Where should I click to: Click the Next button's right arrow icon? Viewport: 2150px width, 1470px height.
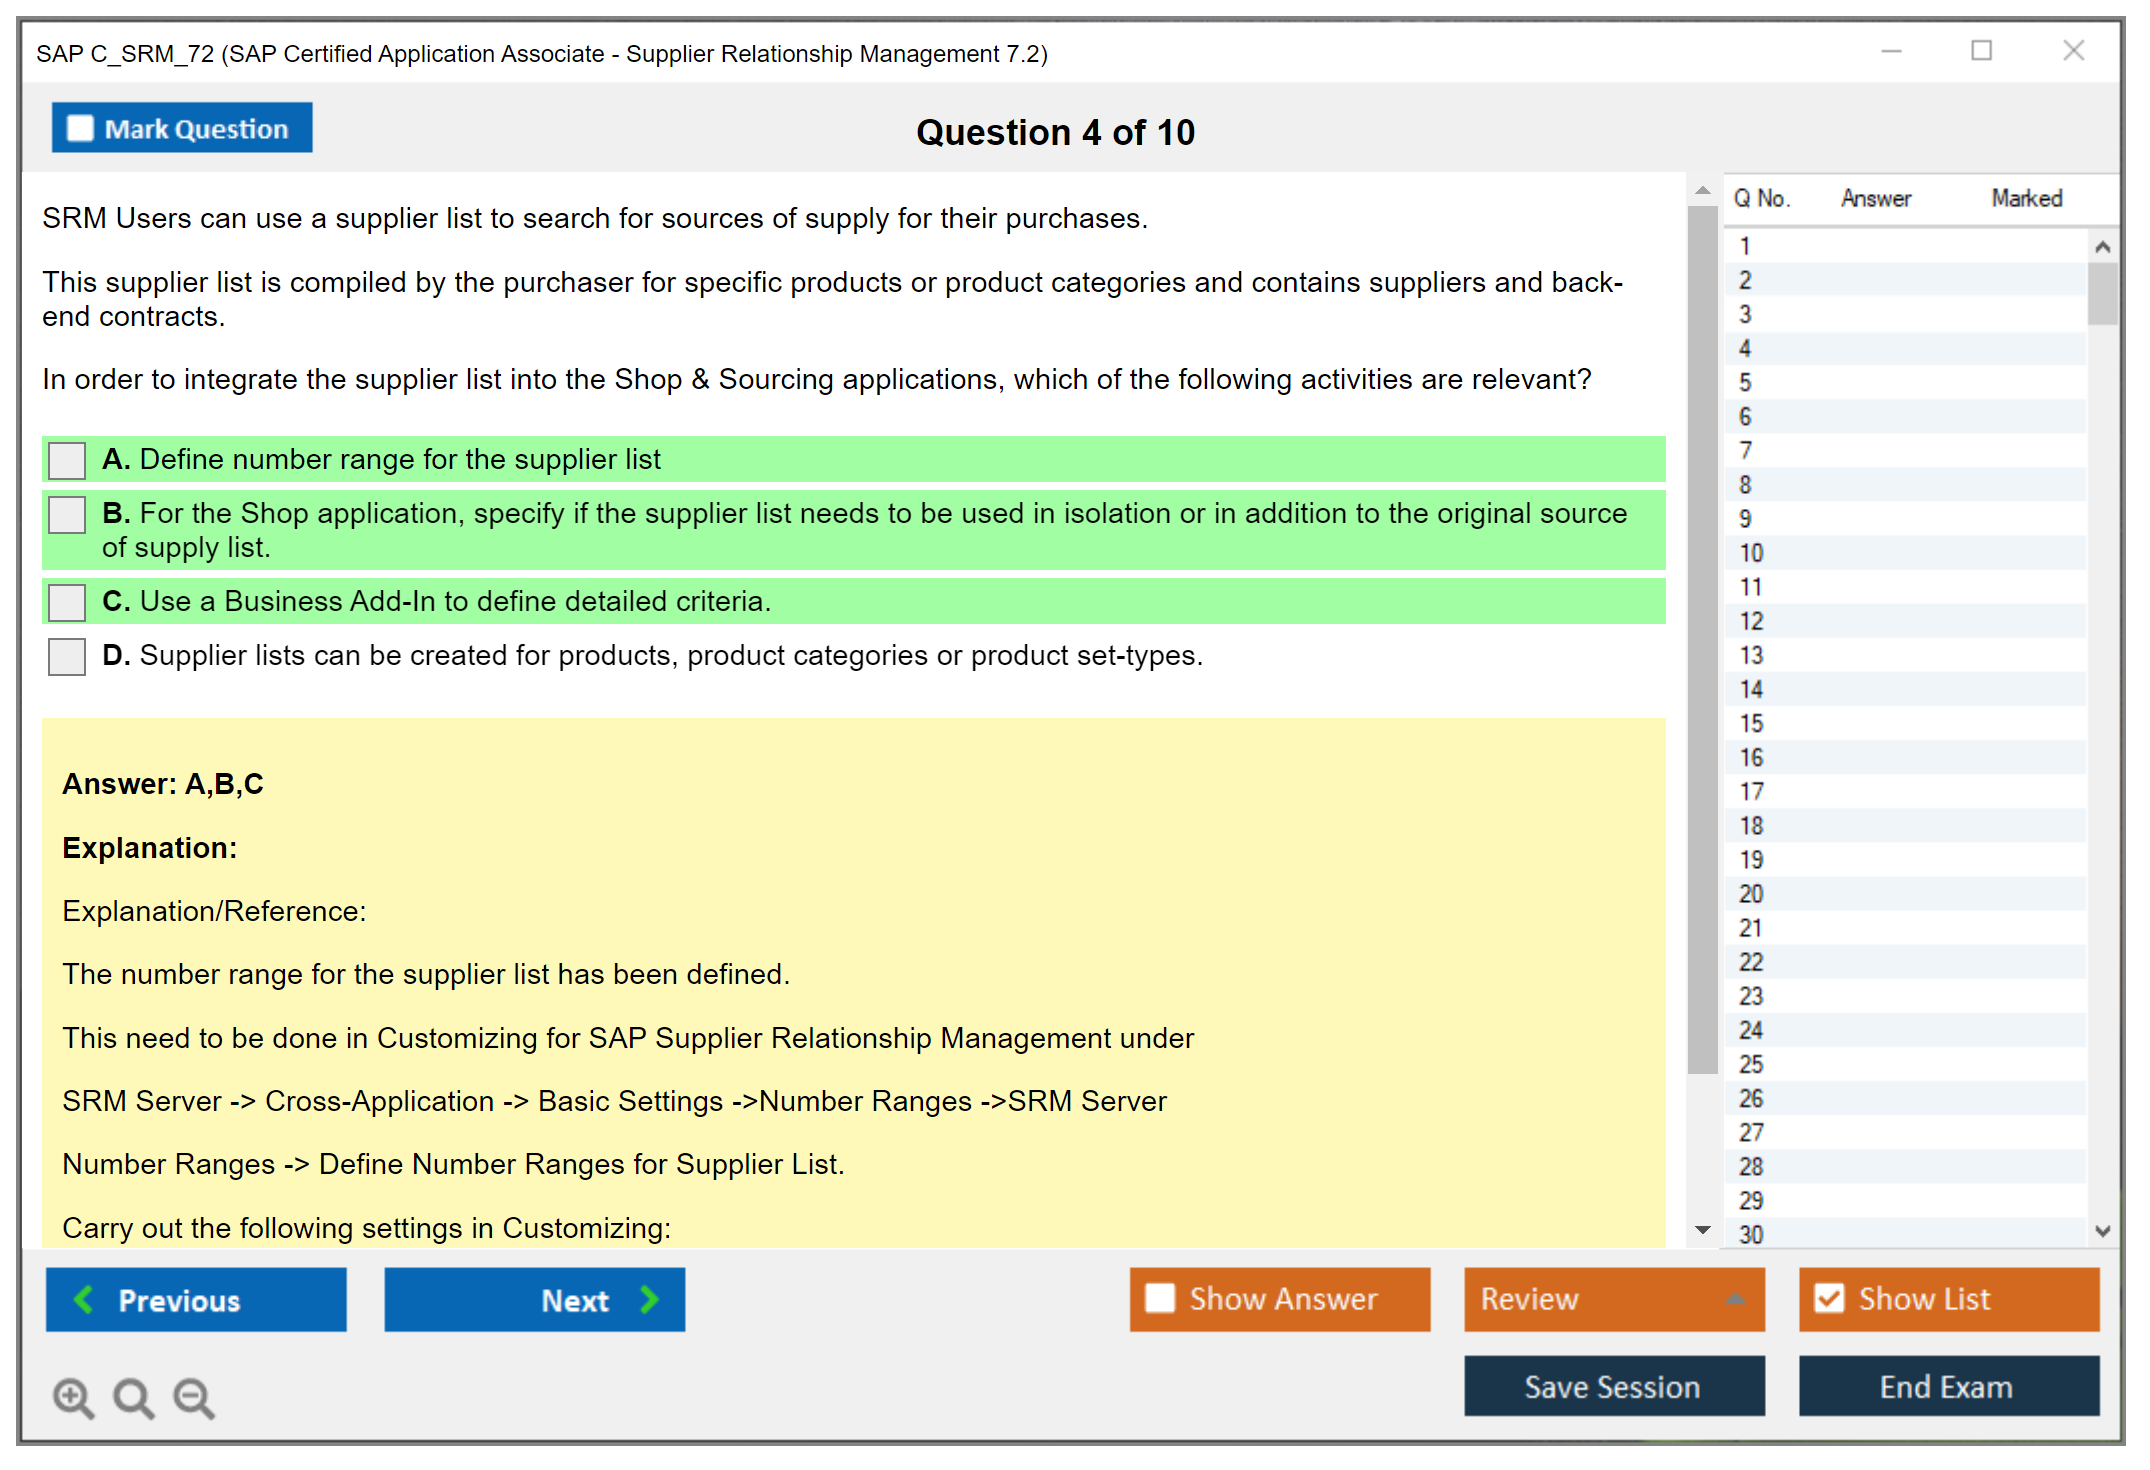[x=649, y=1300]
